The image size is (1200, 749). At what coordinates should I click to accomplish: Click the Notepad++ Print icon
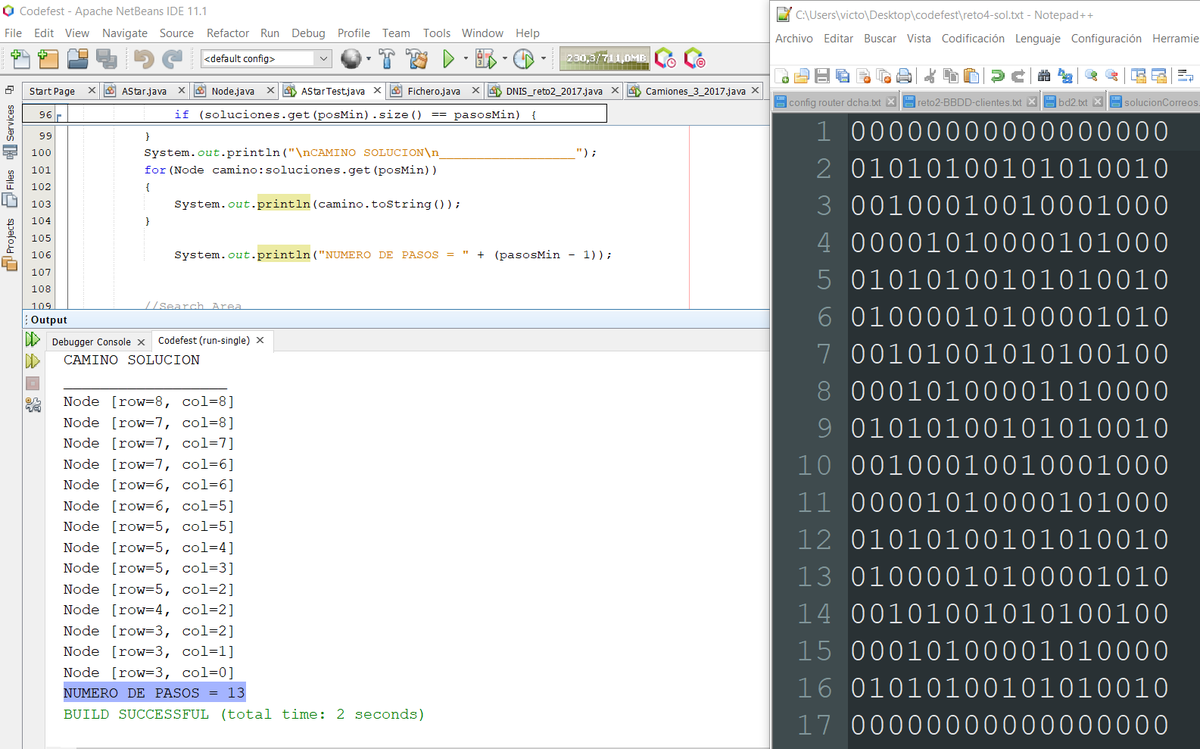tap(904, 76)
